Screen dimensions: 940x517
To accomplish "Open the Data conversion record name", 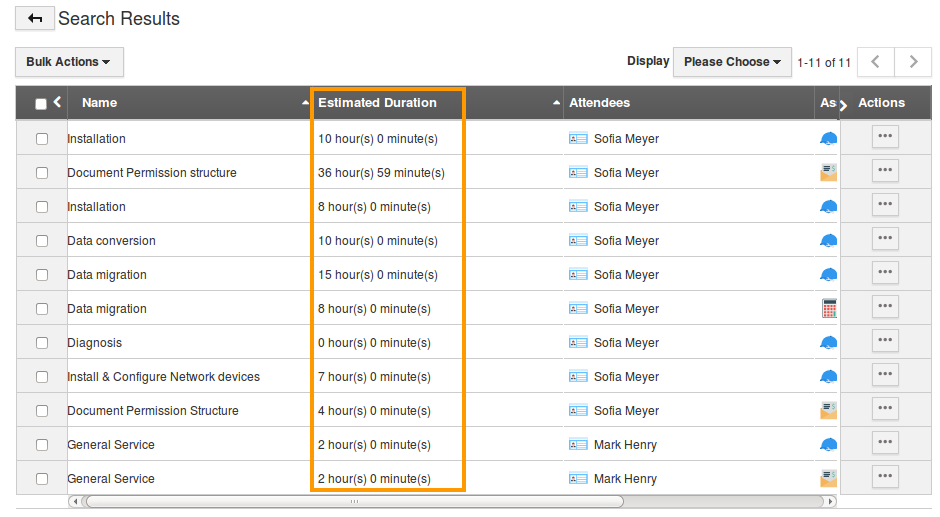I will (x=111, y=241).
